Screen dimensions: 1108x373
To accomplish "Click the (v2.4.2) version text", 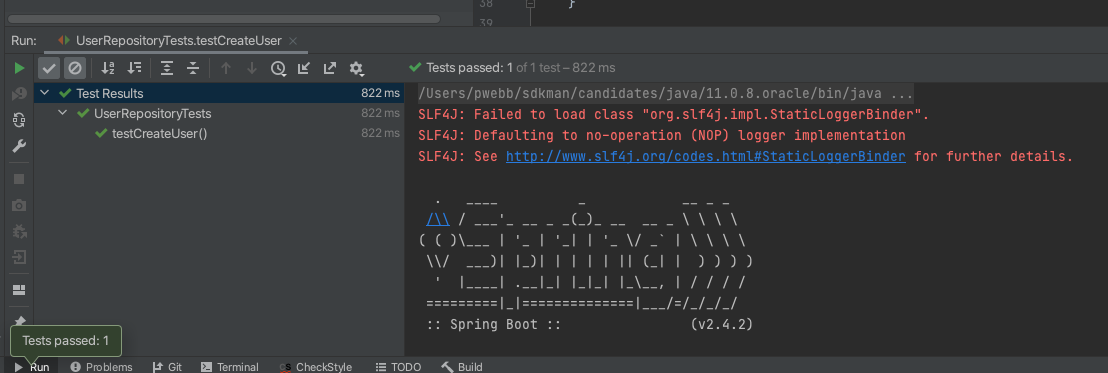I will coord(721,325).
